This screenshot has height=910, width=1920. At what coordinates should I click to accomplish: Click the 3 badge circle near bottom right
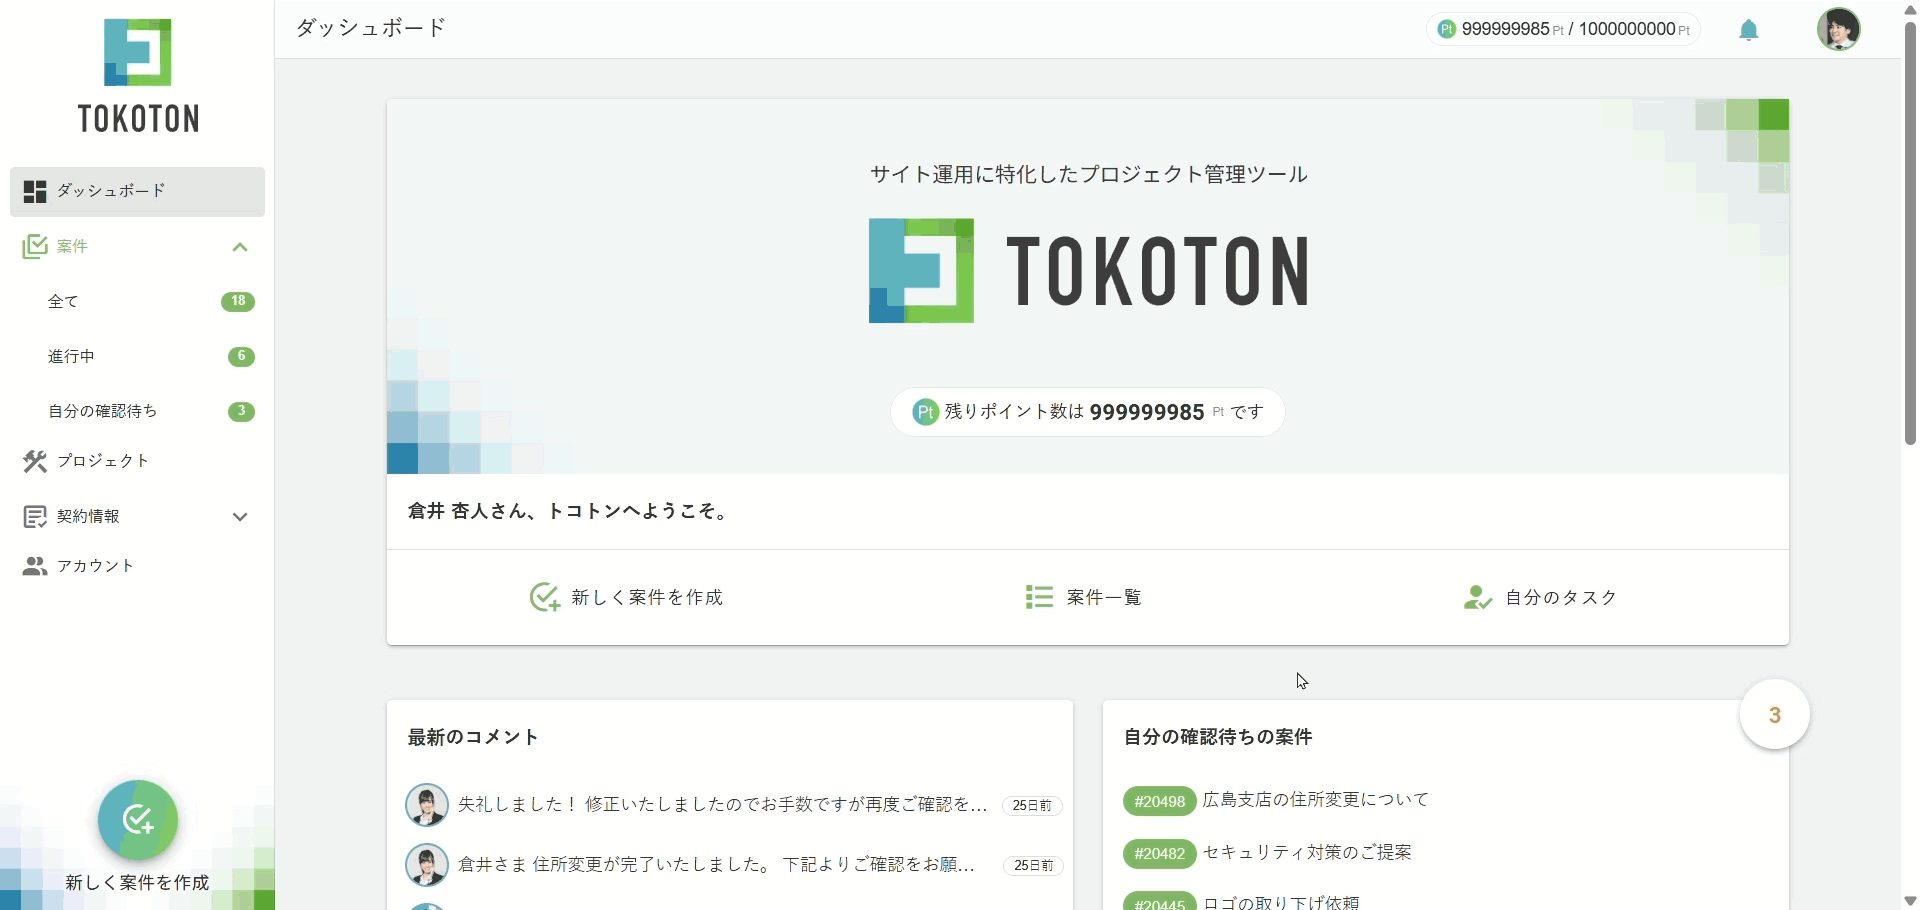1774,715
